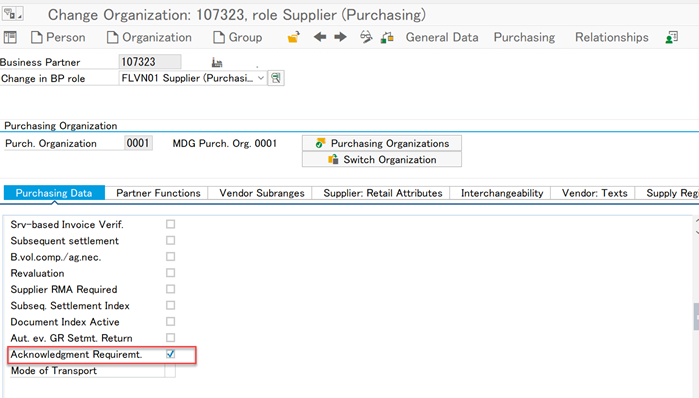The height and width of the screenshot is (398, 699).
Task: Open the Vendor: Texts tab
Action: [x=594, y=193]
